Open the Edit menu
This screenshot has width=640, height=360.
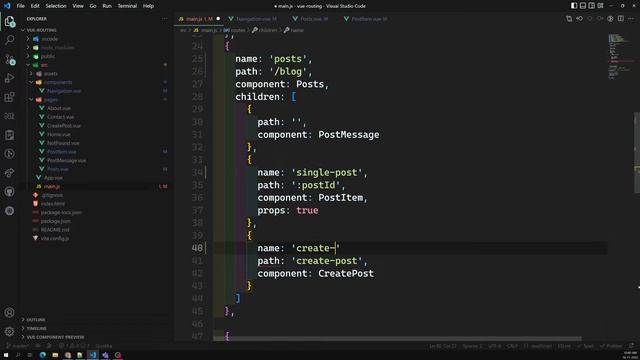[x=35, y=6]
